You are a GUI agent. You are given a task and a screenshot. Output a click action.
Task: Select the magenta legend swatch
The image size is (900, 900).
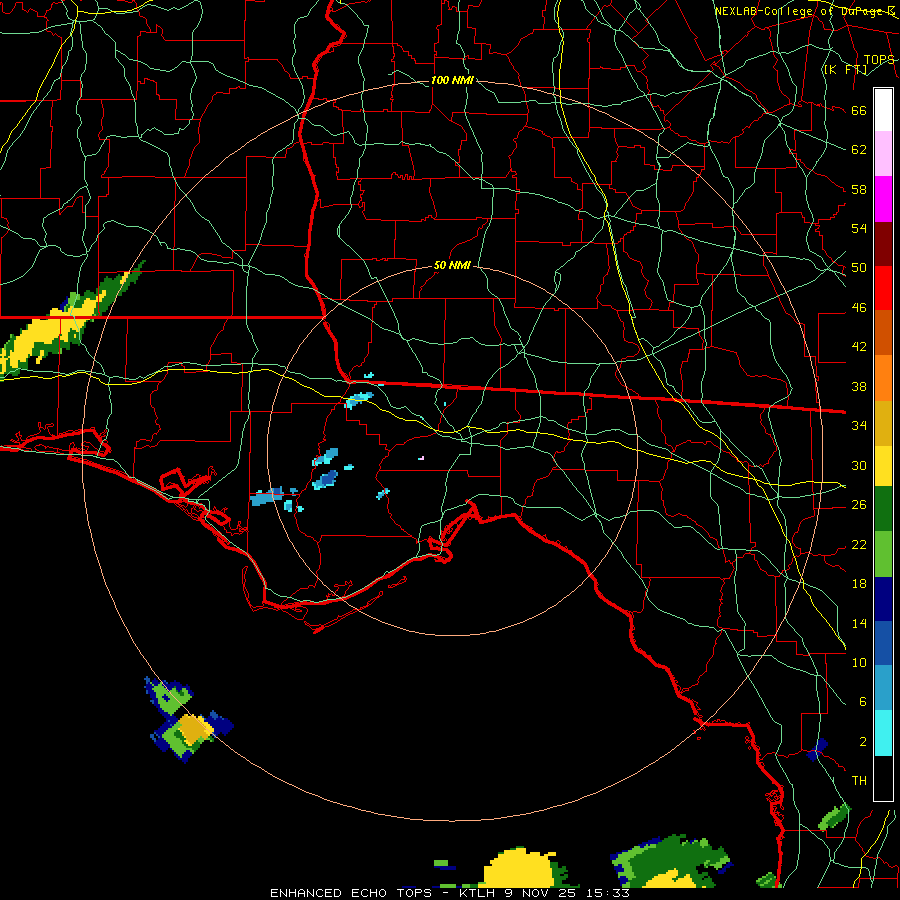883,199
